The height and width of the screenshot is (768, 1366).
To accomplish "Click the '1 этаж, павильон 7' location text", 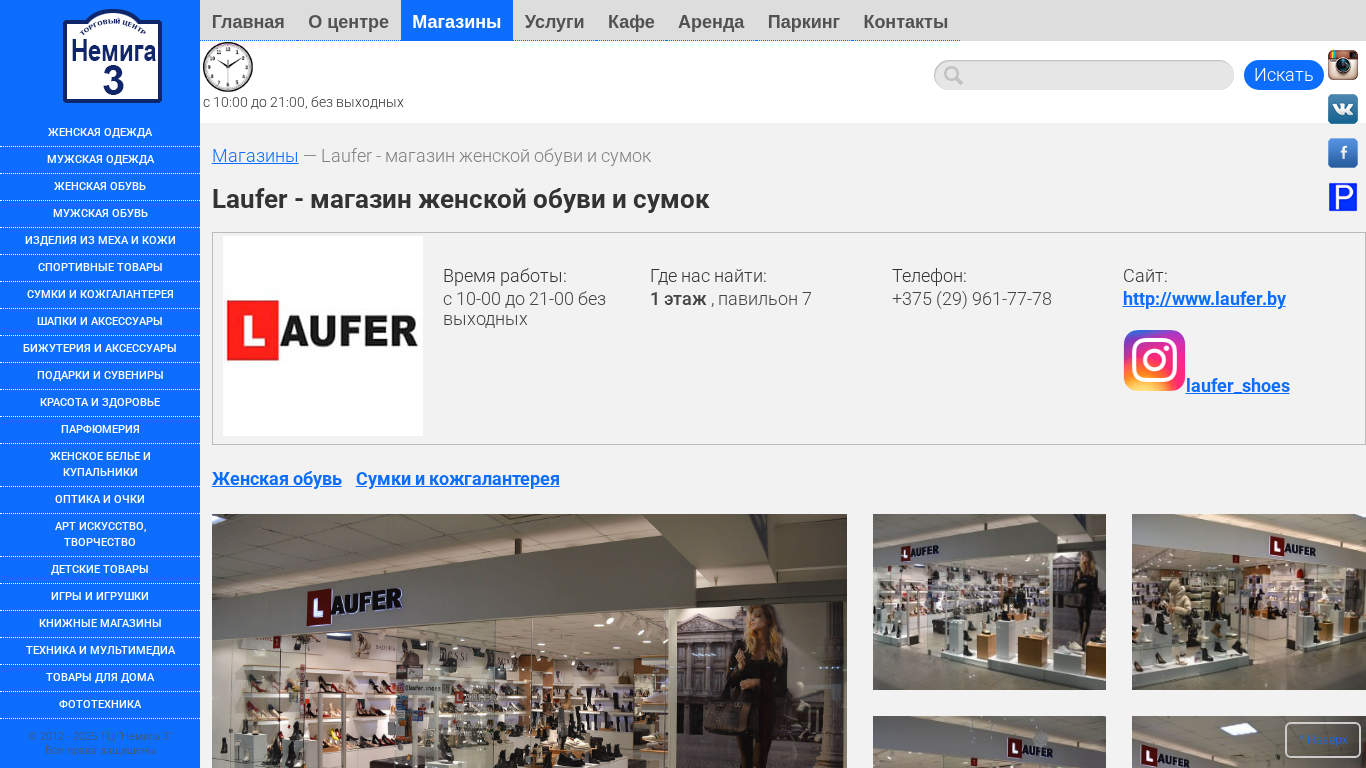I will pos(731,299).
